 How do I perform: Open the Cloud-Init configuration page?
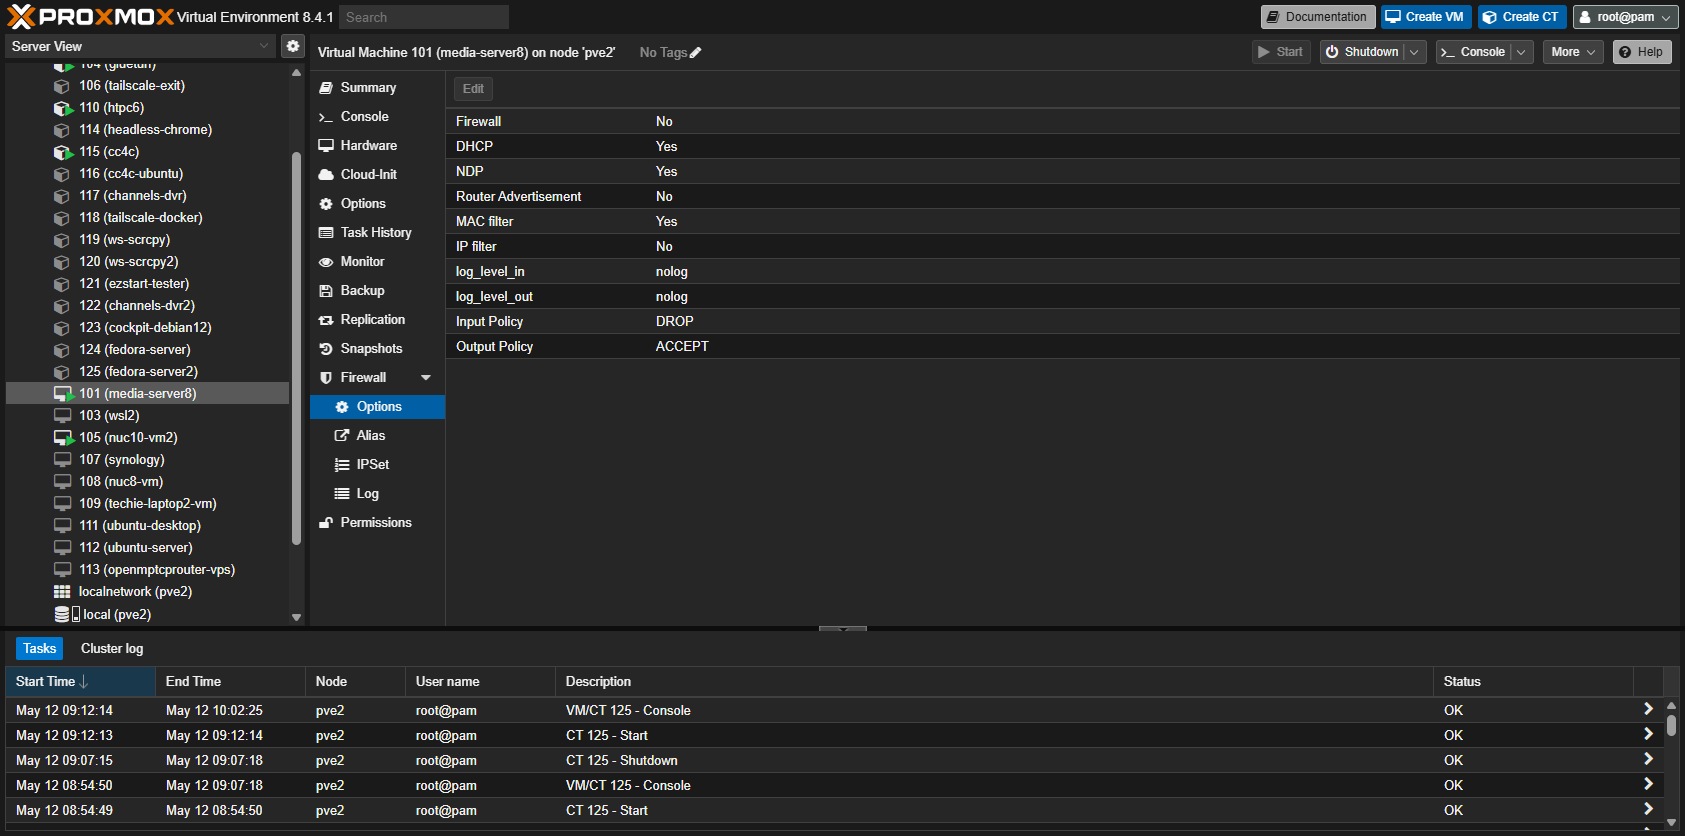point(368,175)
